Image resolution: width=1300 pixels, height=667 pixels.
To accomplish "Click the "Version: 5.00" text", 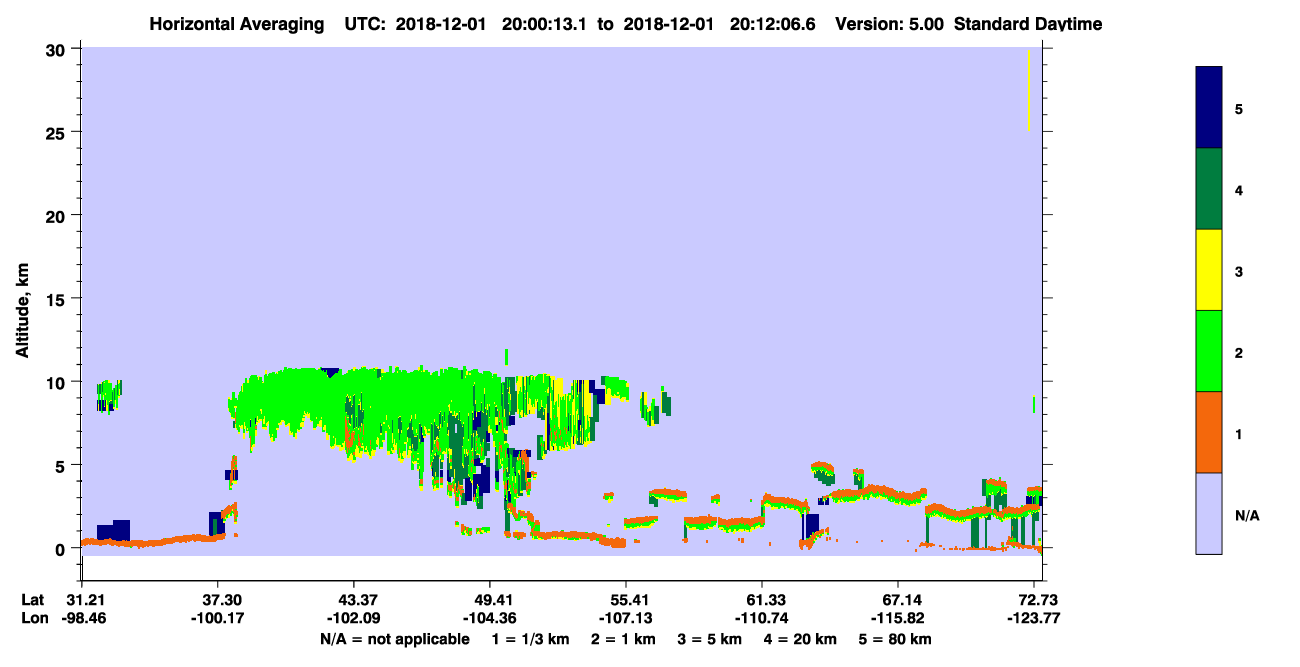I will point(891,23).
